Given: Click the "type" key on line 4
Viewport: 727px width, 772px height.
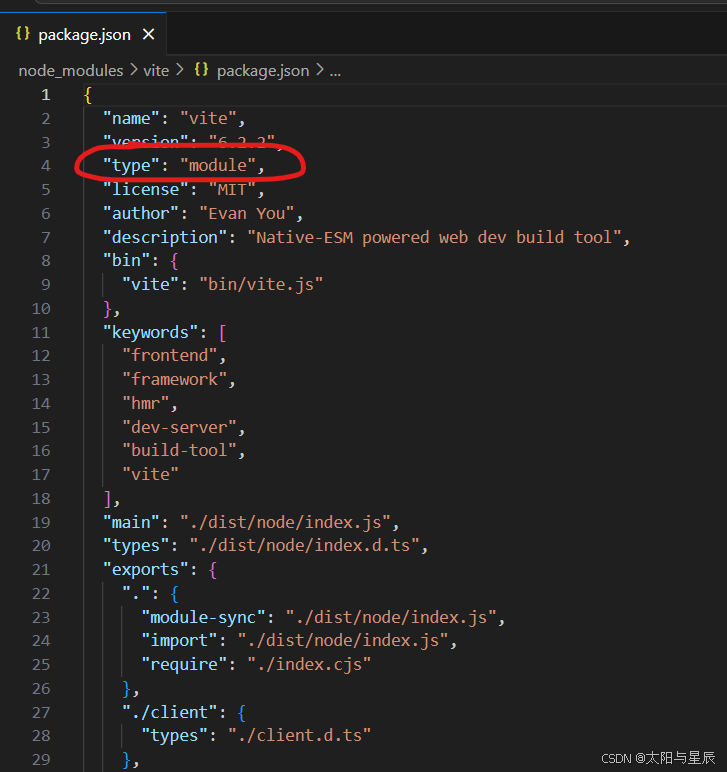Looking at the screenshot, I should point(131,166).
